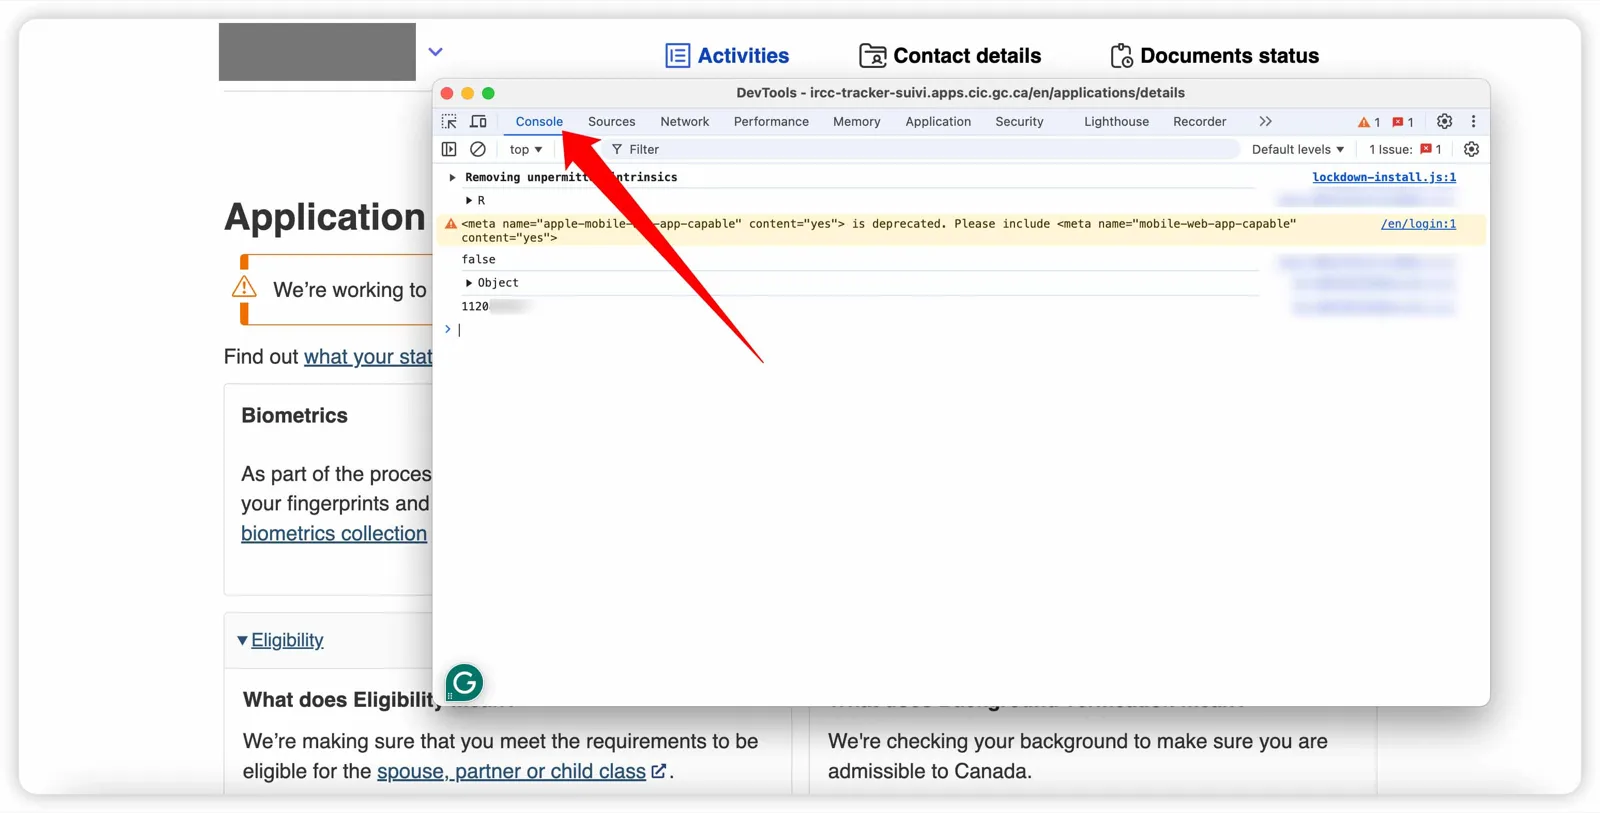
Task: Expand the logged Object entry
Action: click(468, 283)
